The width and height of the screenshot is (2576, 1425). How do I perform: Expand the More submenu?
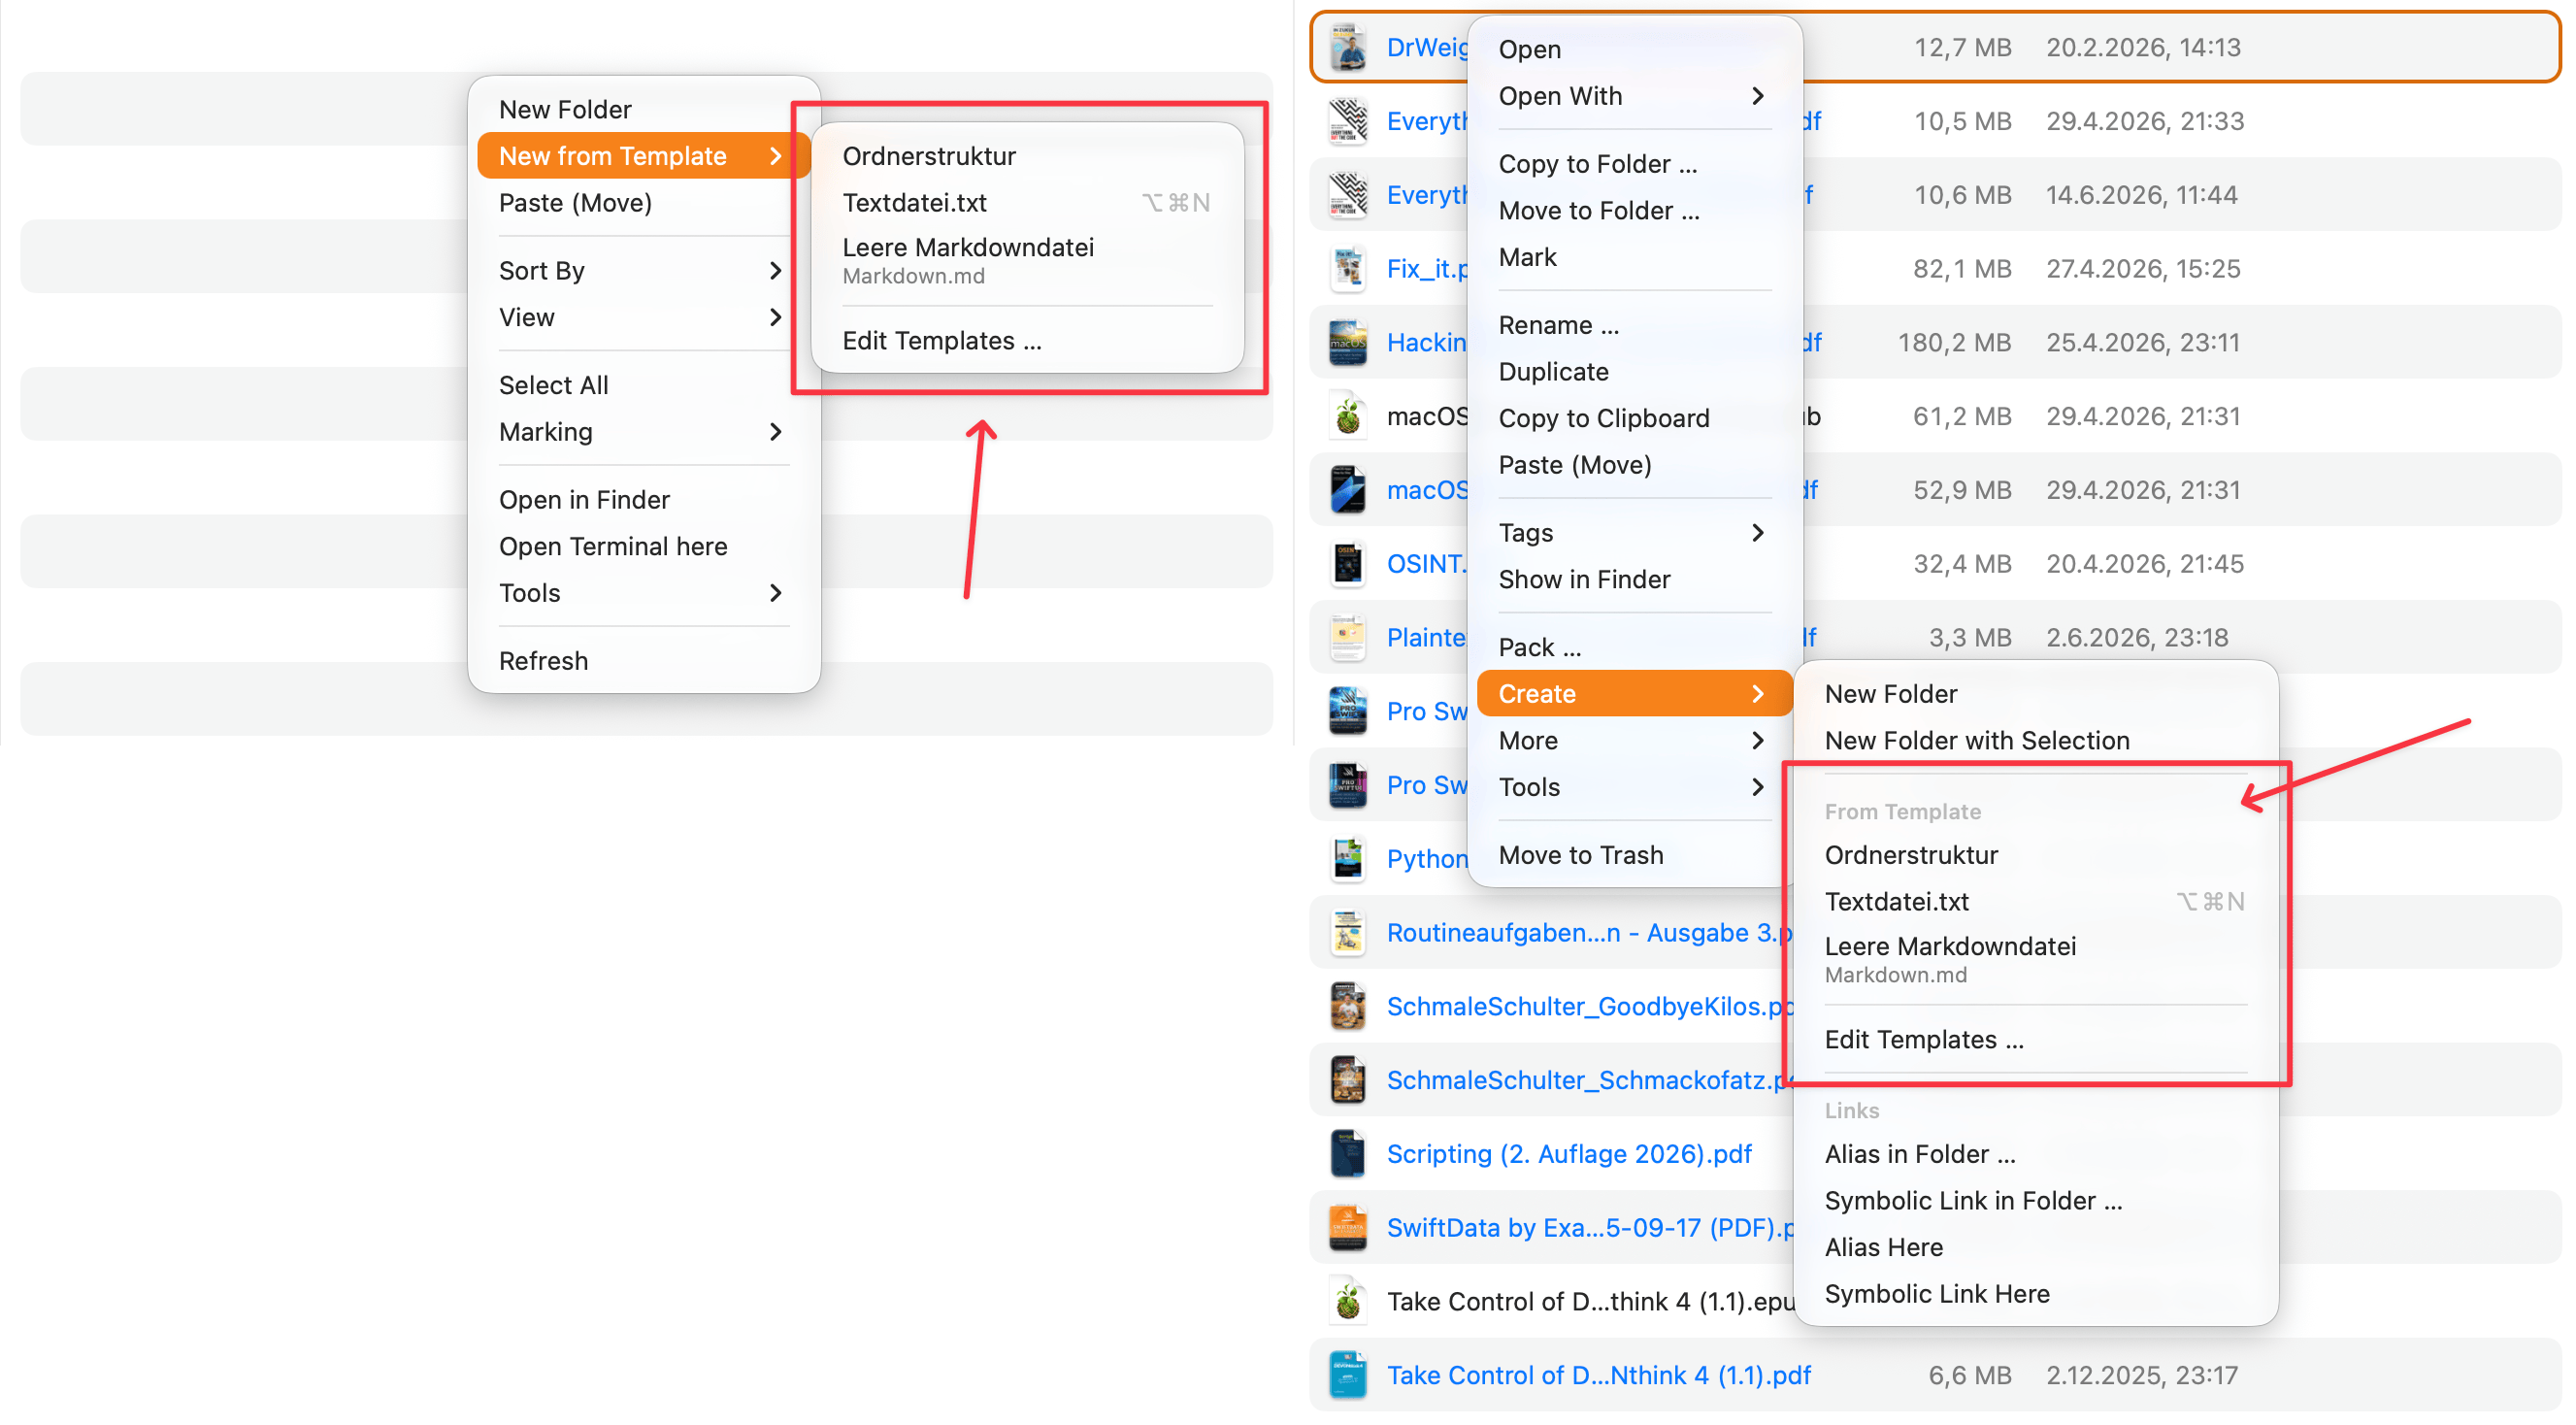pyautogui.click(x=1634, y=740)
